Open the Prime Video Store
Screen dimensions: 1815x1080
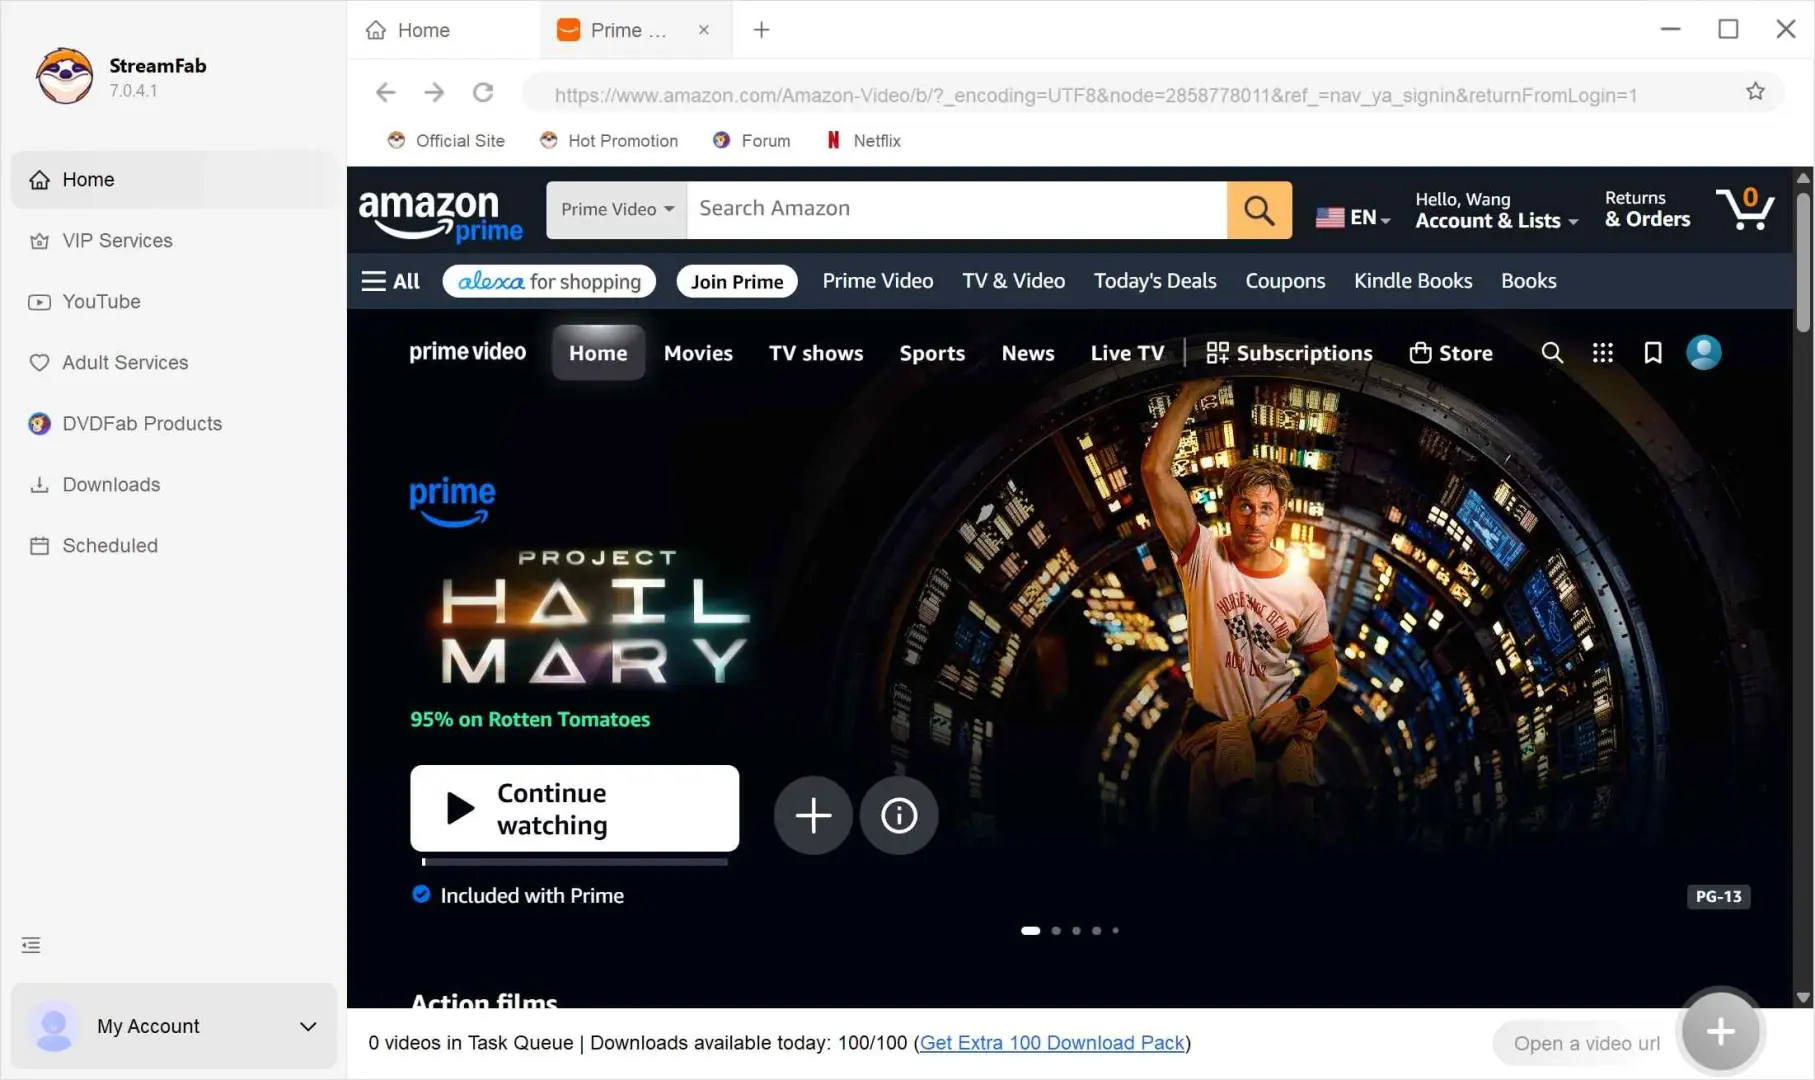[1451, 353]
